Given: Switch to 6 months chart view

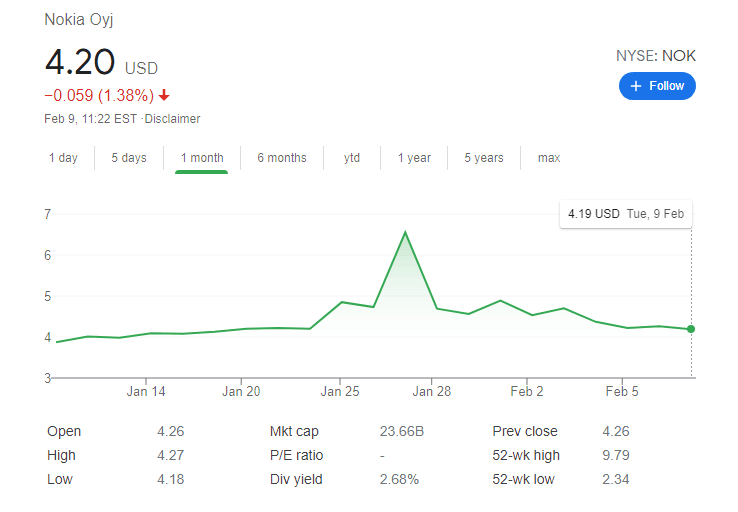Looking at the screenshot, I should tap(281, 158).
